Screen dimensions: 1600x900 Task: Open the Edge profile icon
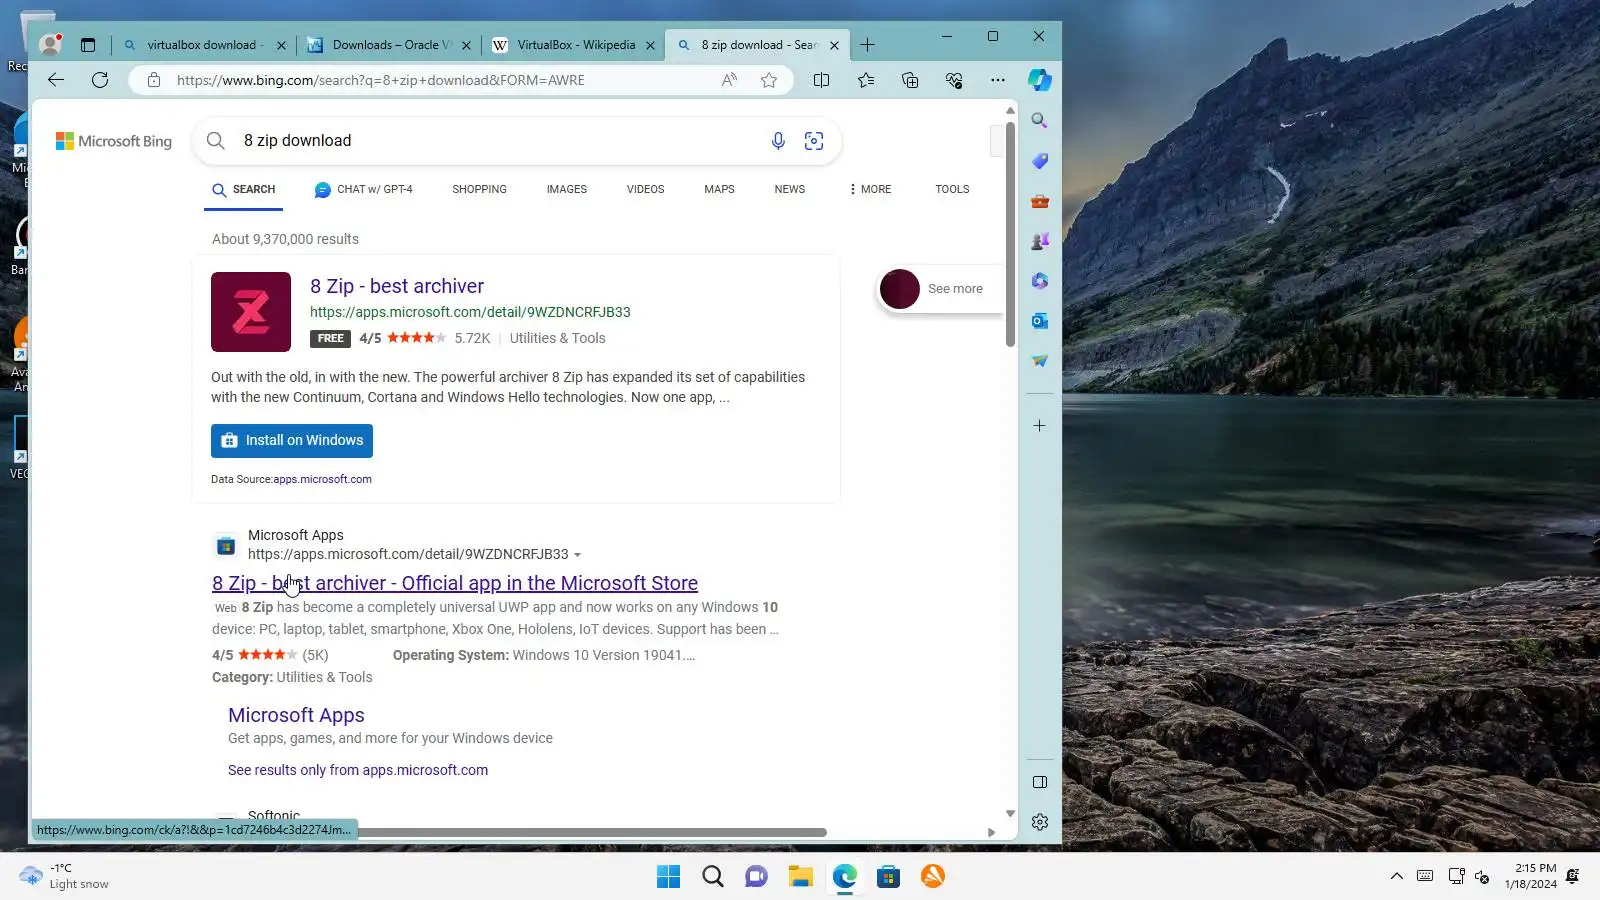(50, 44)
